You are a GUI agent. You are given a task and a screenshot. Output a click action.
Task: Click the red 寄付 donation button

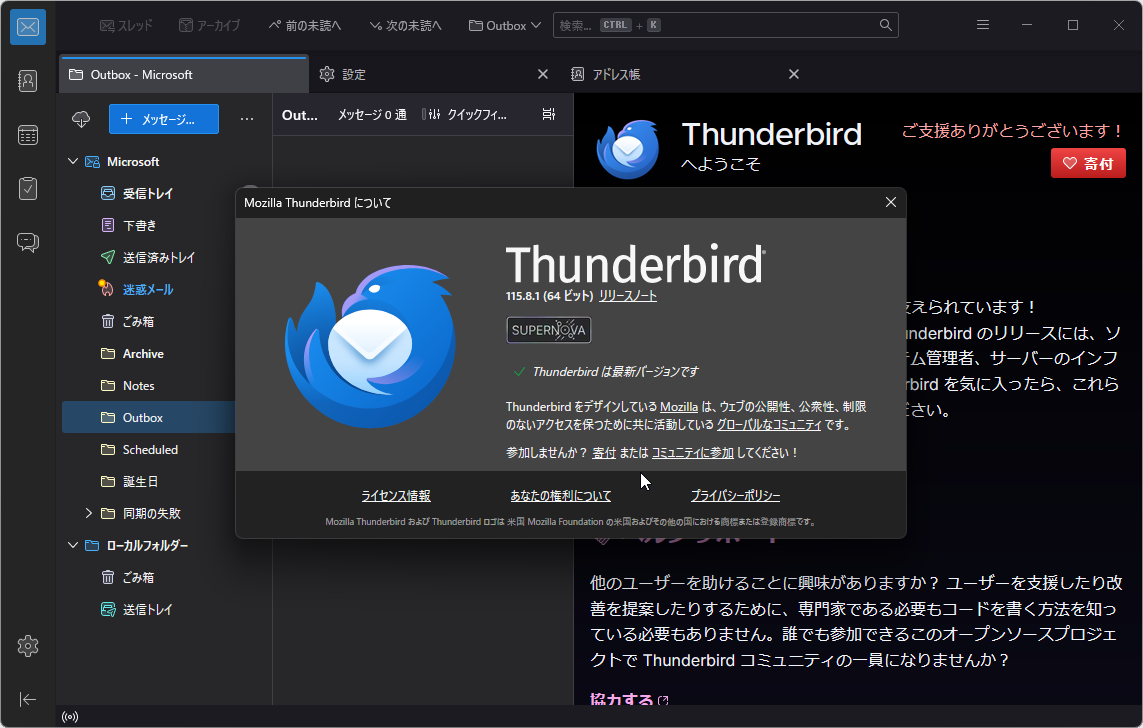(x=1088, y=163)
